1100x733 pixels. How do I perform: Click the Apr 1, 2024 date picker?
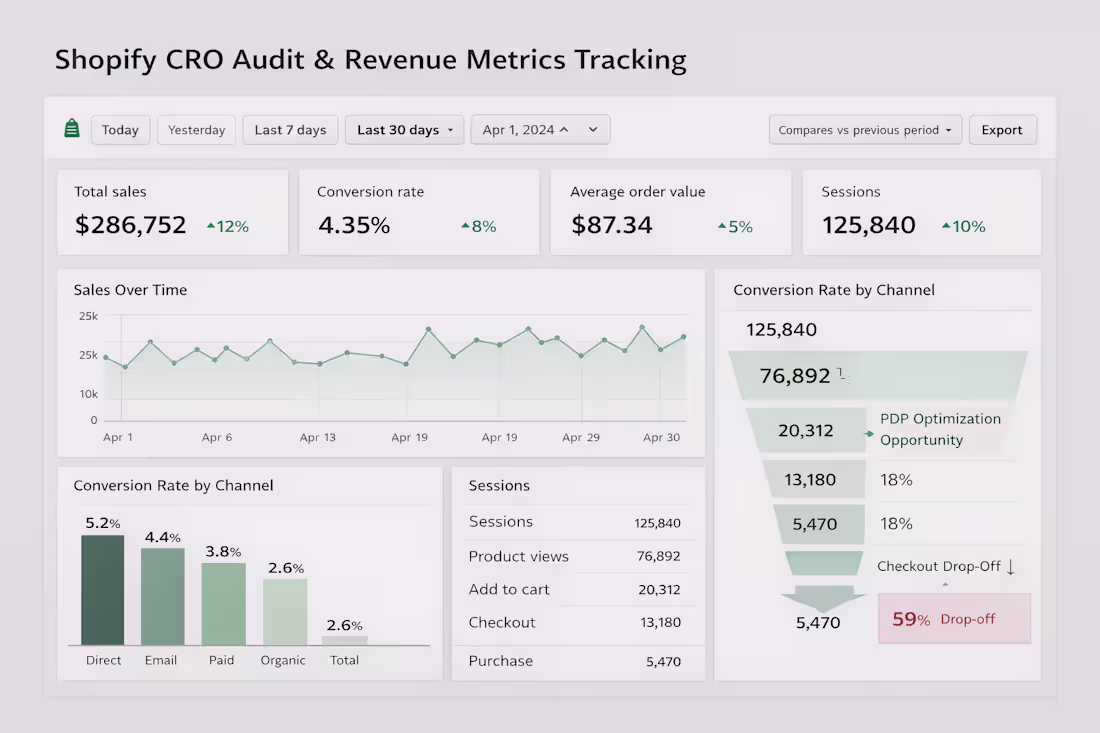tap(540, 130)
